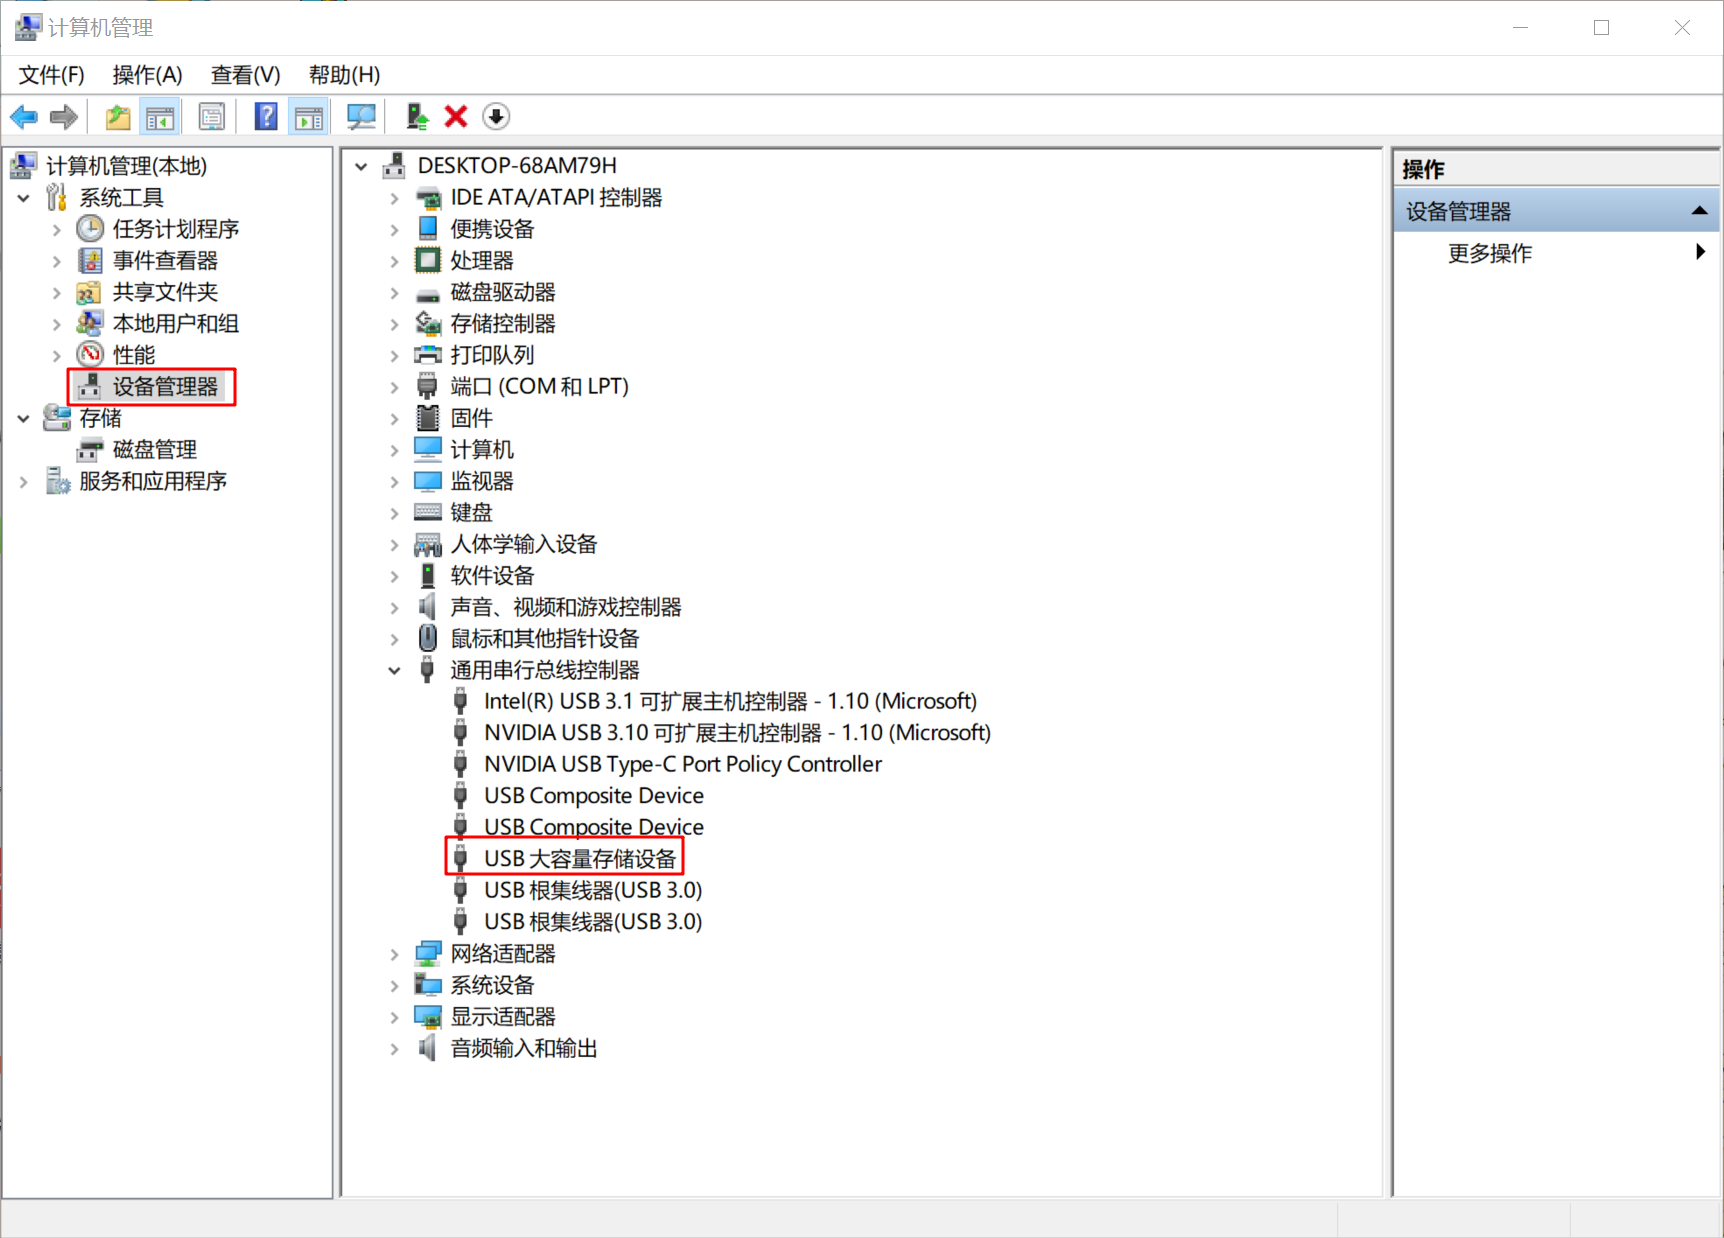
Task: Toggle the Show/Hide action pane icon
Action: point(309,117)
